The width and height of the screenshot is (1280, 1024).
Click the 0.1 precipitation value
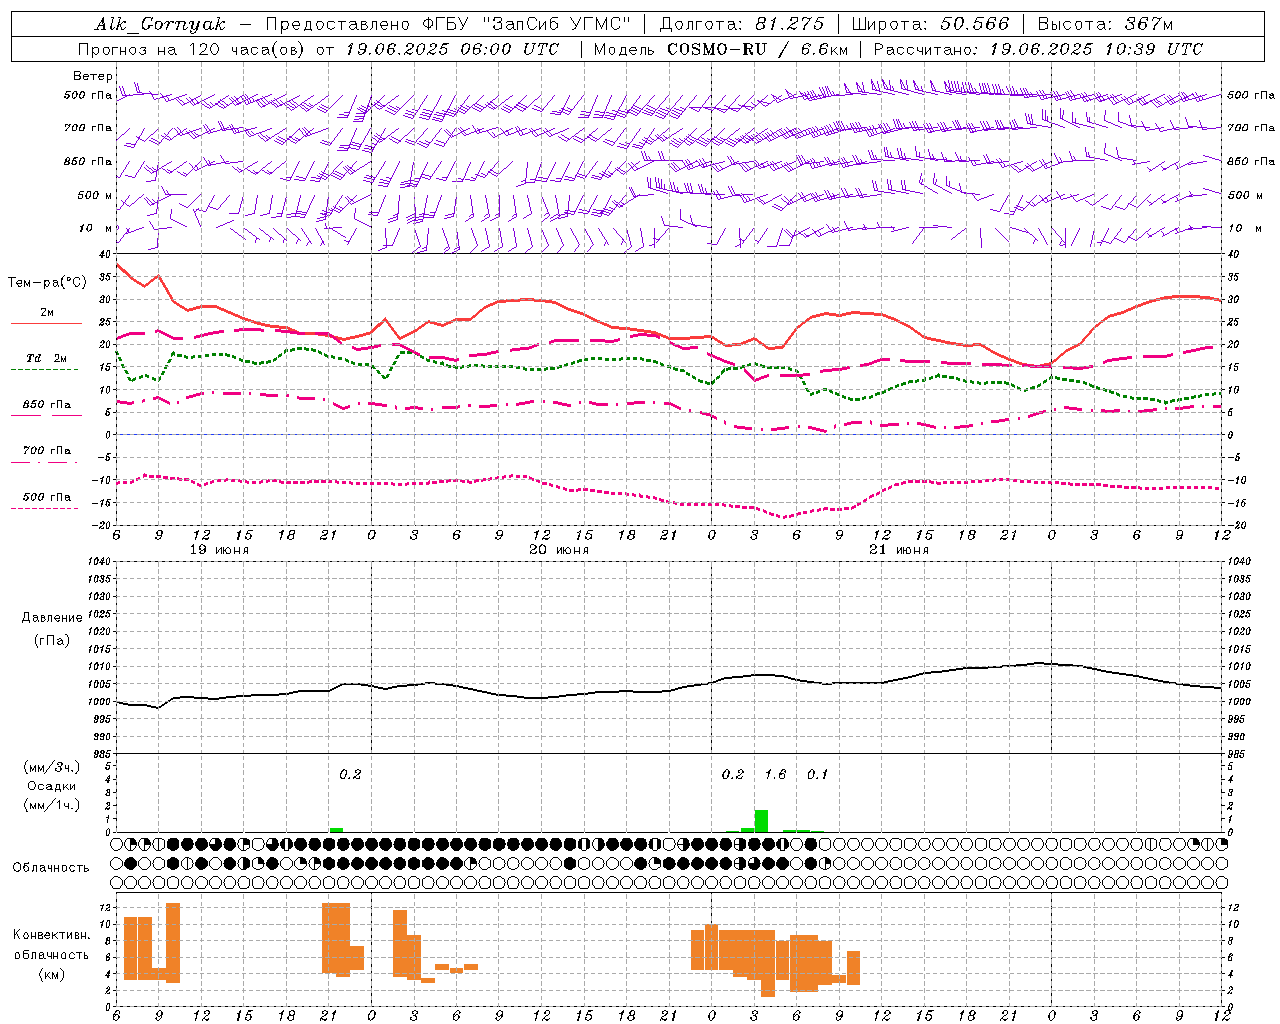817,774
